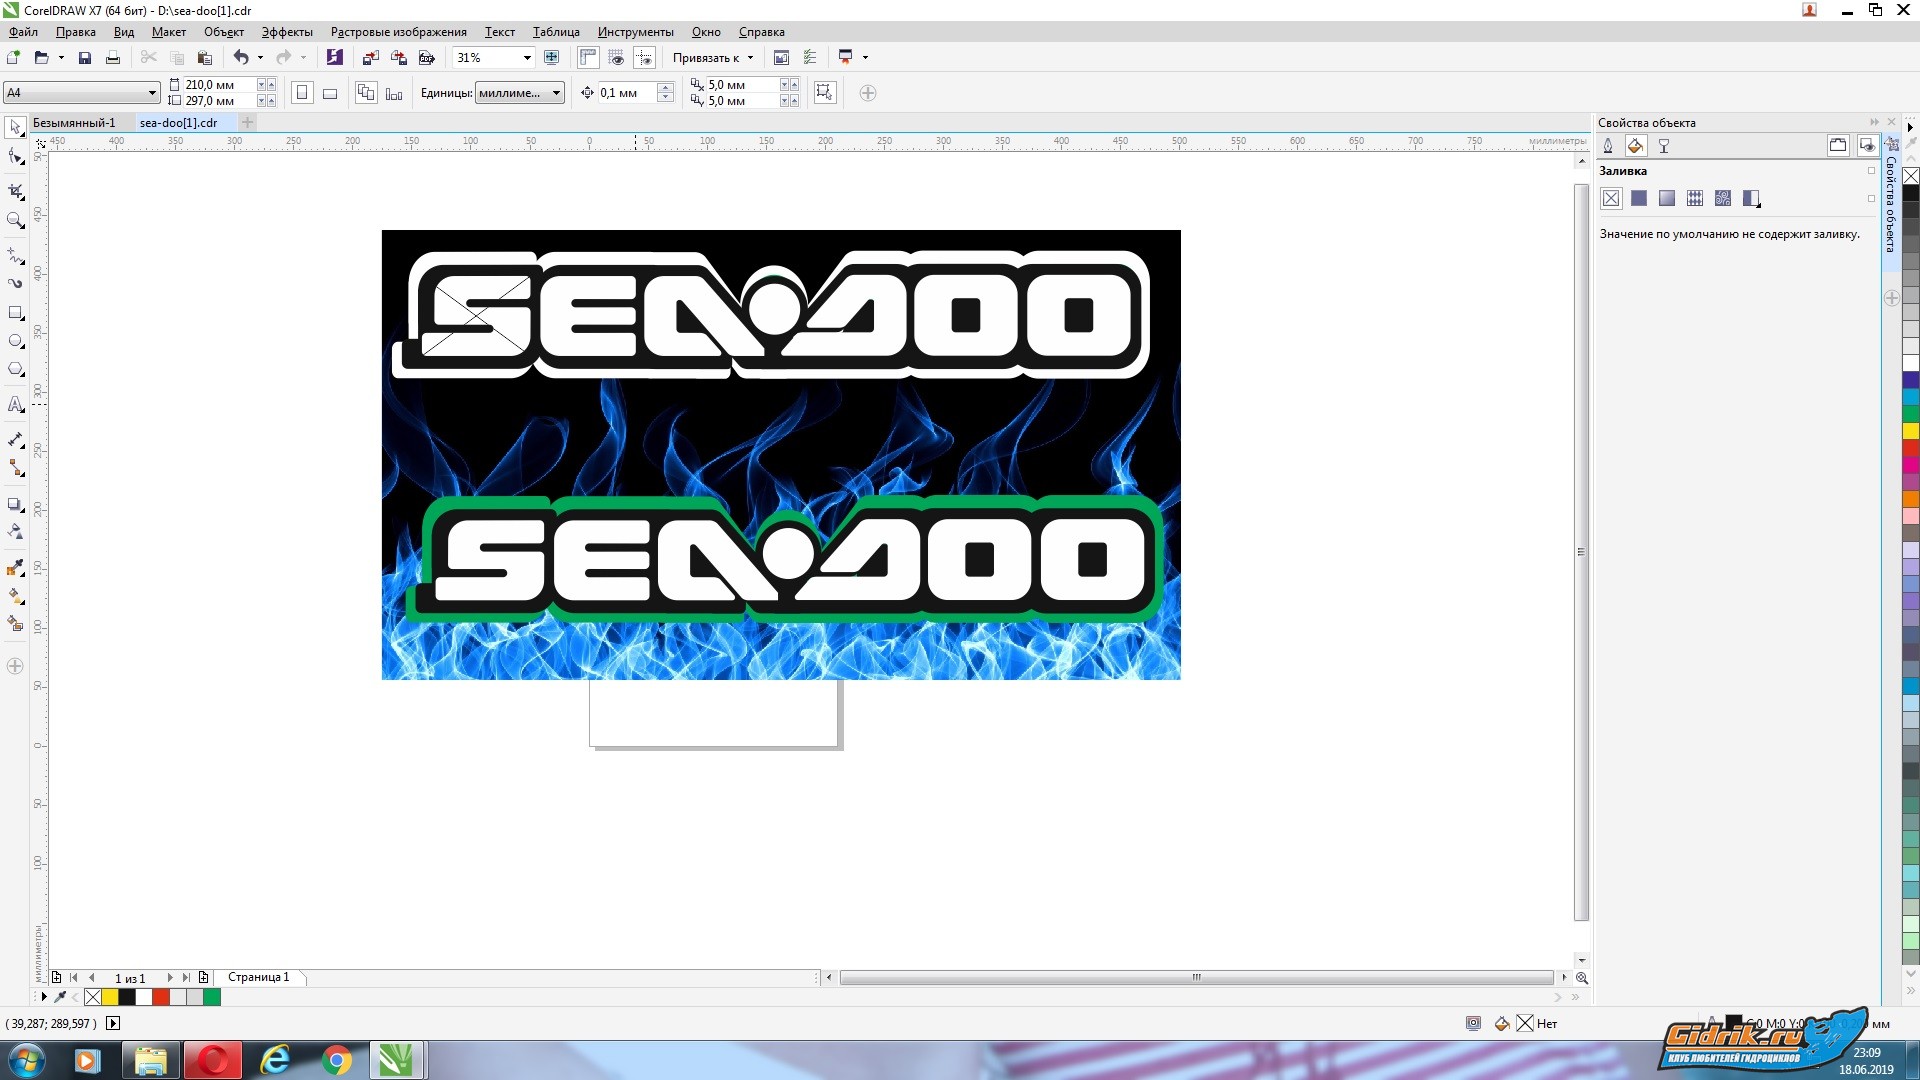Screen dimensions: 1920x1080
Task: Select the Rectangle tool in toolbox
Action: pos(15,313)
